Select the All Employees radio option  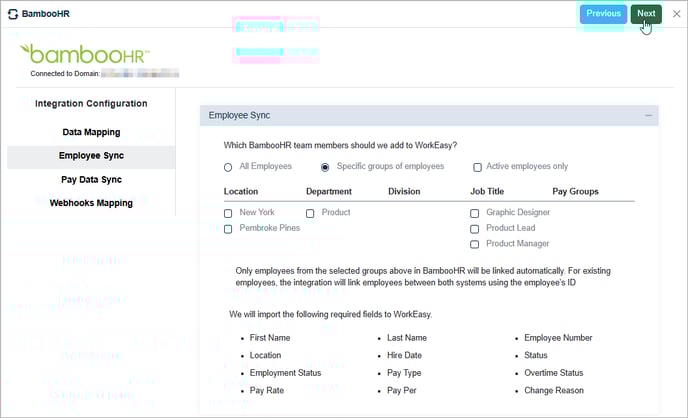pyautogui.click(x=228, y=167)
